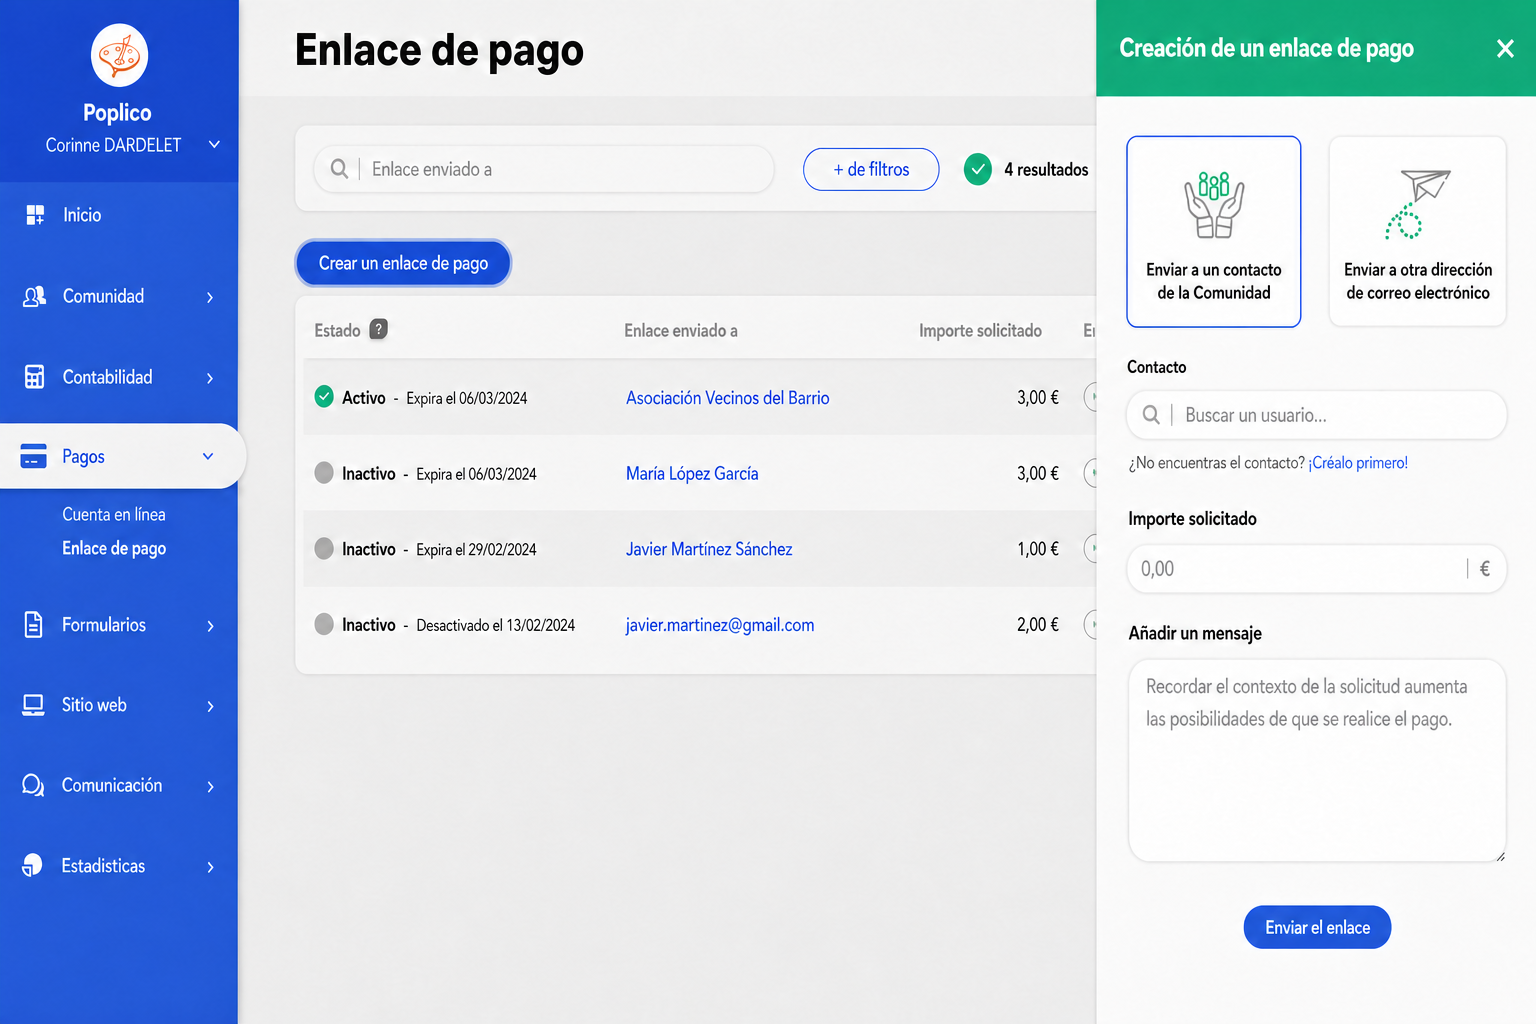Click the 2,00 € amount cell
Viewport: 1536px width, 1024px height.
point(1038,624)
